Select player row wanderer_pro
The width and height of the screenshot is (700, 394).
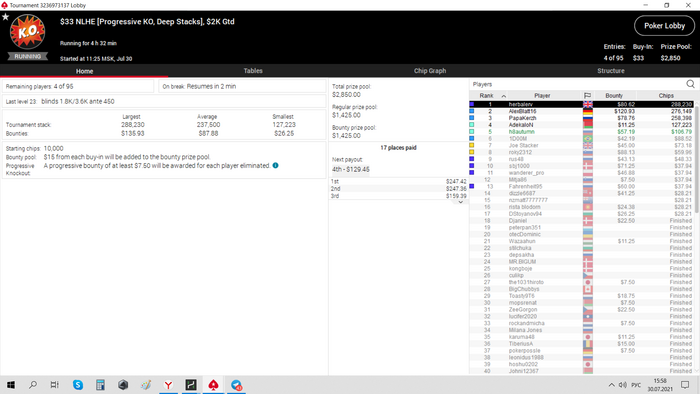582,173
